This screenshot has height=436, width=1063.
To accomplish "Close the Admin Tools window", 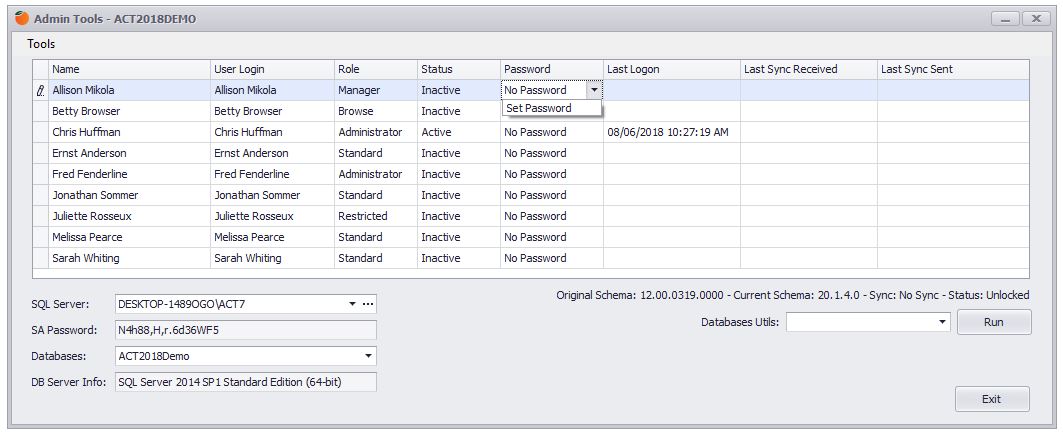I will point(1036,19).
